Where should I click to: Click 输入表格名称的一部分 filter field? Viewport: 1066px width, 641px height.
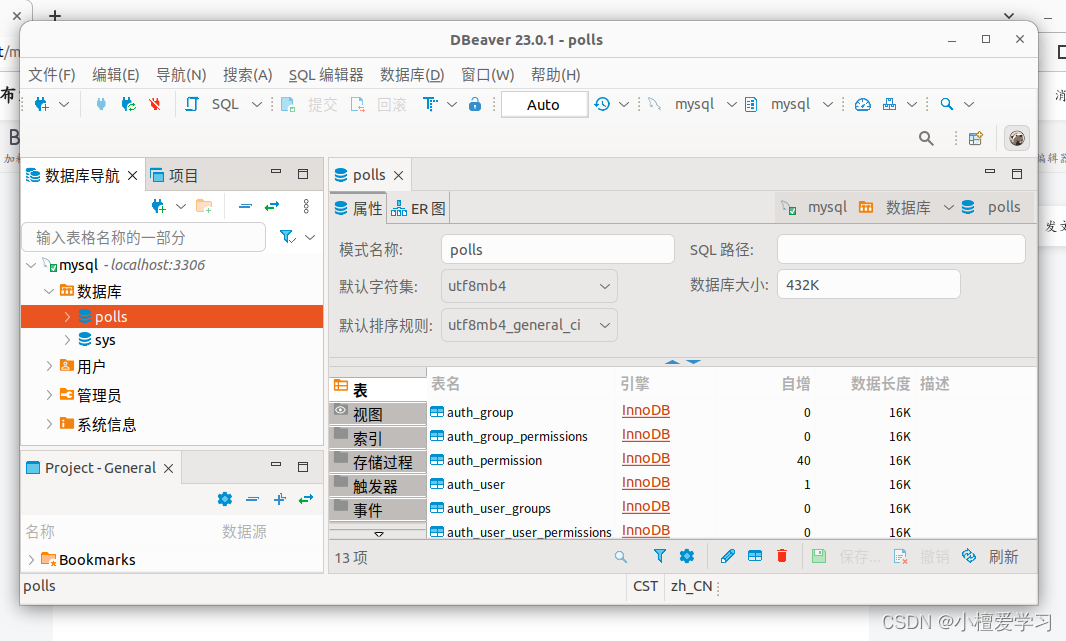[x=143, y=237]
